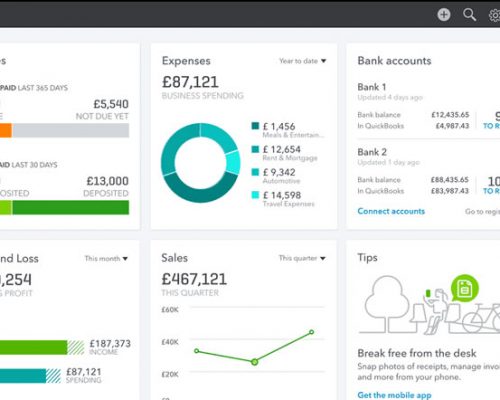Click the lowest point on Sales line chart
Image resolution: width=500 pixels, height=400 pixels.
click(255, 362)
